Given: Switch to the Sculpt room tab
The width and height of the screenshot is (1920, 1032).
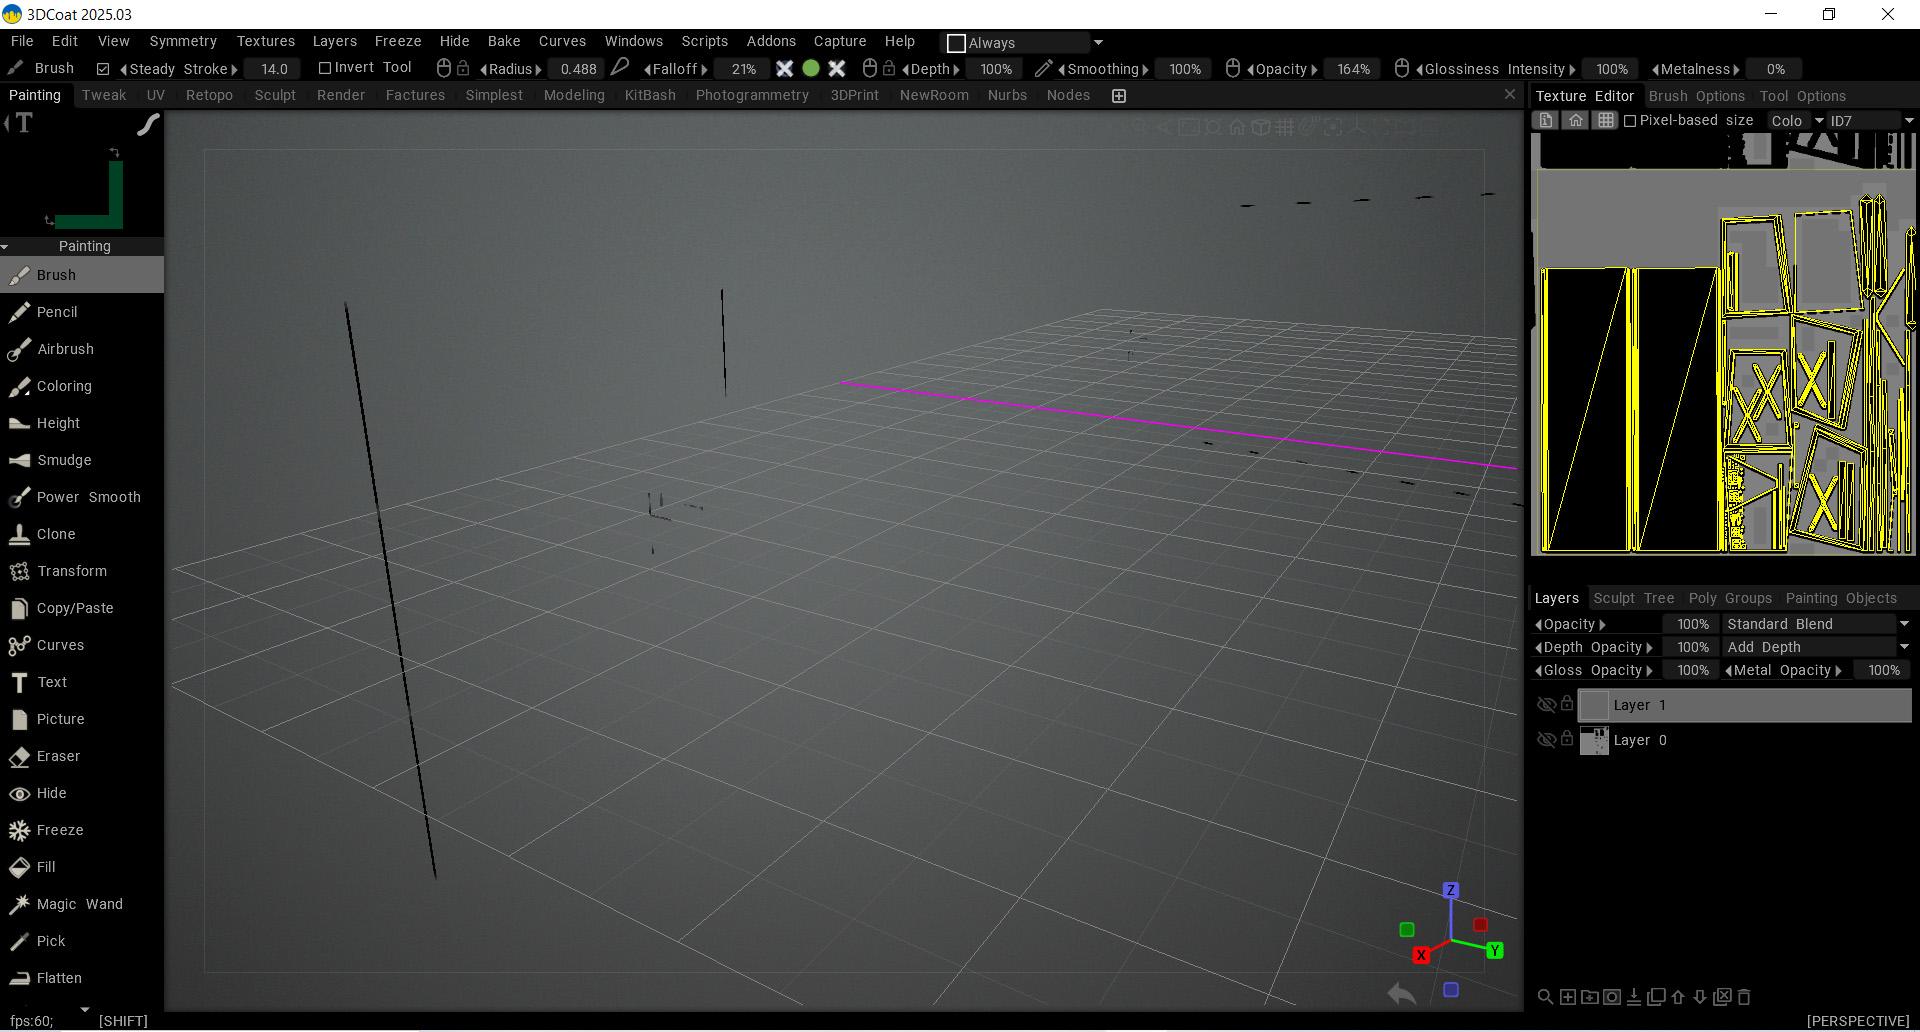Looking at the screenshot, I should click(274, 95).
